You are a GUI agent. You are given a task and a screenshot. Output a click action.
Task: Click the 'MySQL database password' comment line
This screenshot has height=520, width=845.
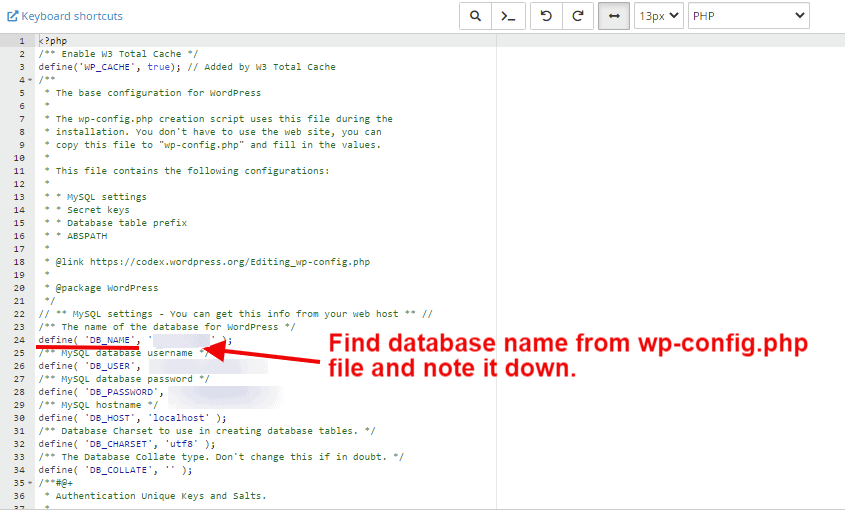tap(124, 379)
